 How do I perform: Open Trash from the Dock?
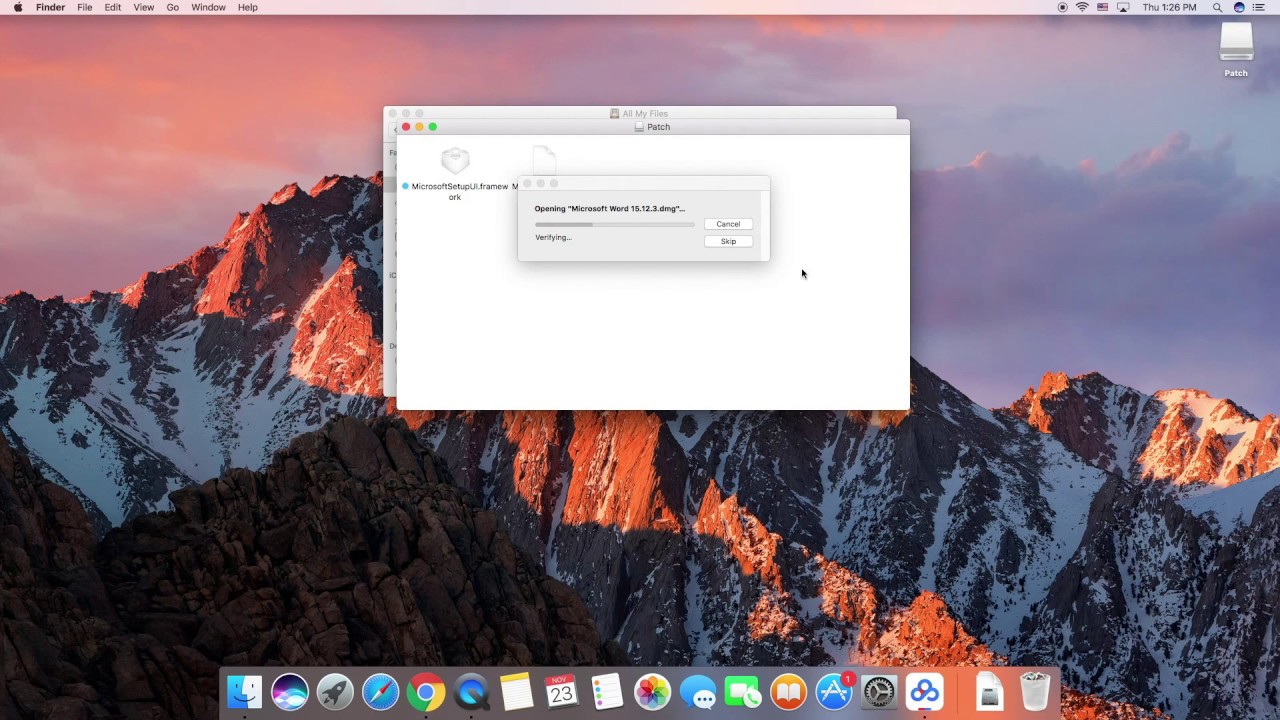[x=1035, y=692]
